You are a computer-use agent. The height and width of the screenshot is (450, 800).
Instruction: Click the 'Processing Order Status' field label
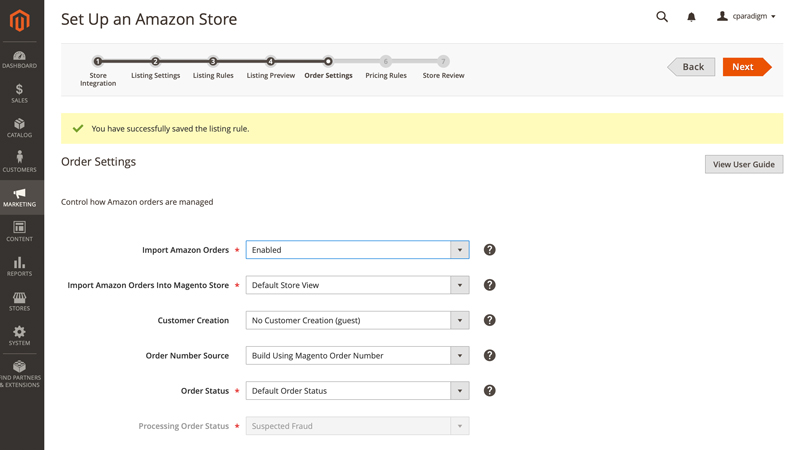pyautogui.click(x=184, y=426)
